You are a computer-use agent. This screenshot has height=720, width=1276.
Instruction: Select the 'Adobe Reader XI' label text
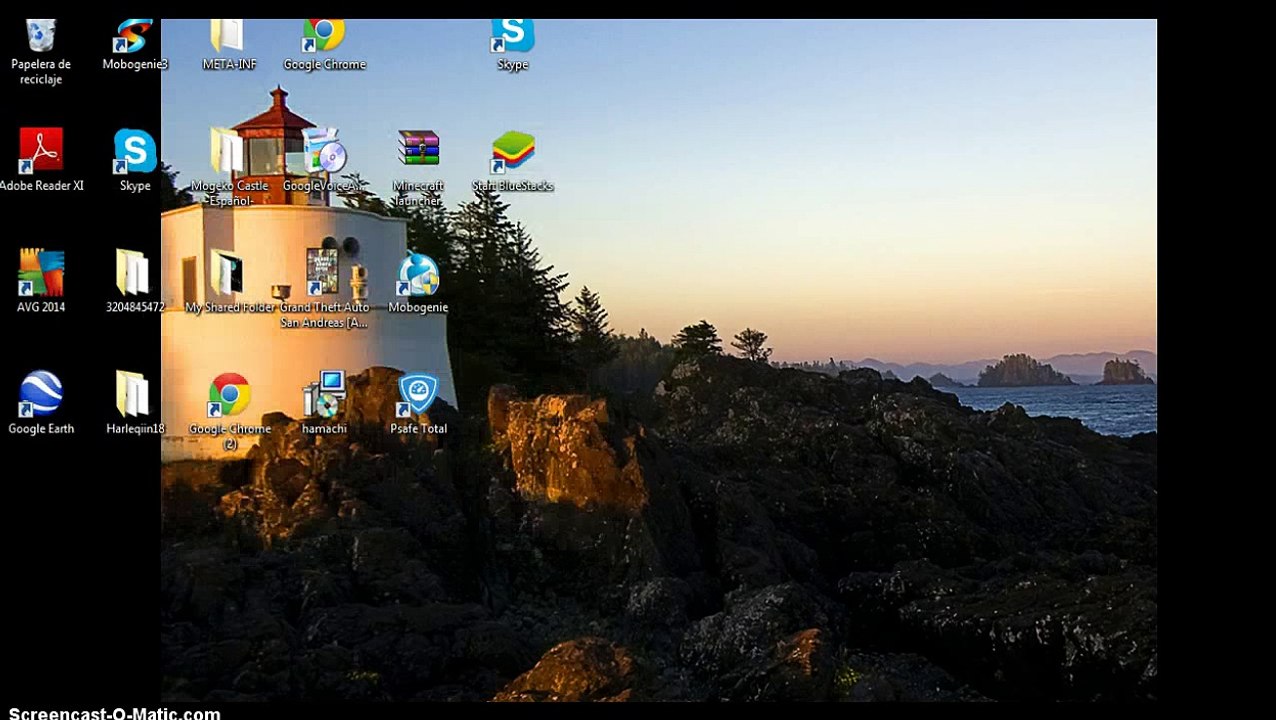41,186
